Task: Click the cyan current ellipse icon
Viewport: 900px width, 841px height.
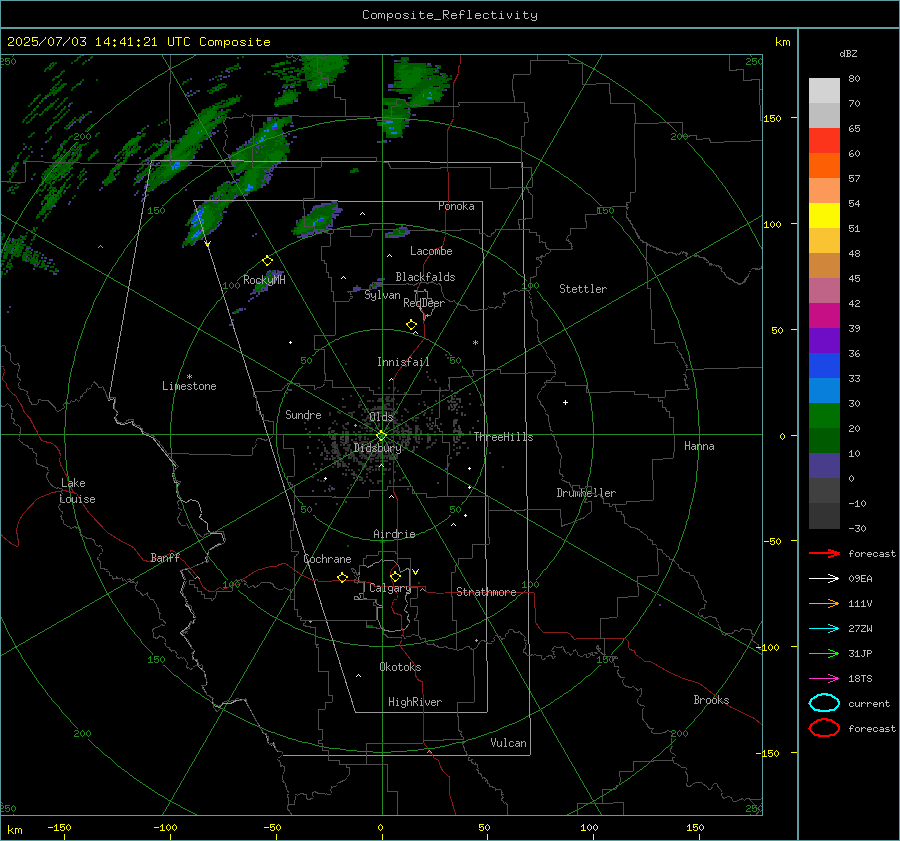Action: (824, 703)
